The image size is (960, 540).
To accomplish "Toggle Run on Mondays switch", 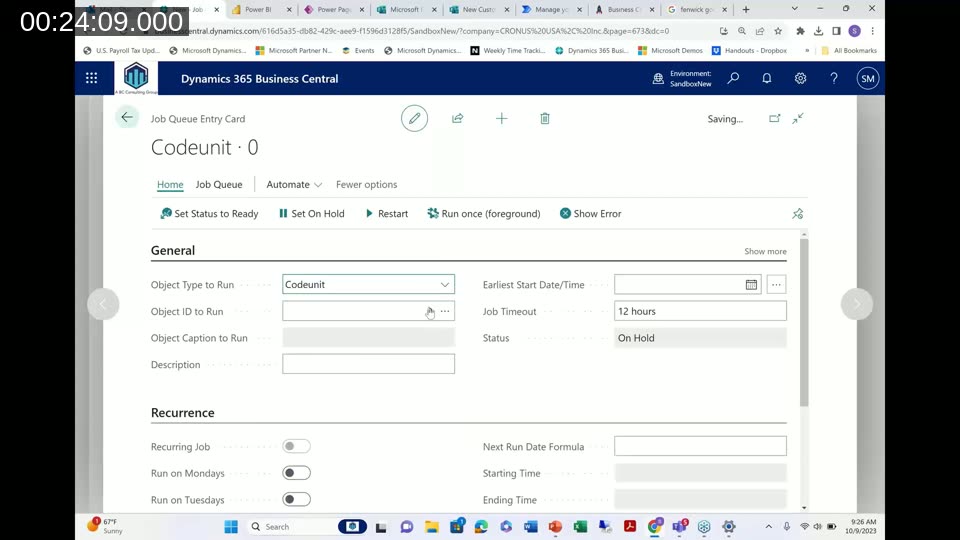I will 296,473.
